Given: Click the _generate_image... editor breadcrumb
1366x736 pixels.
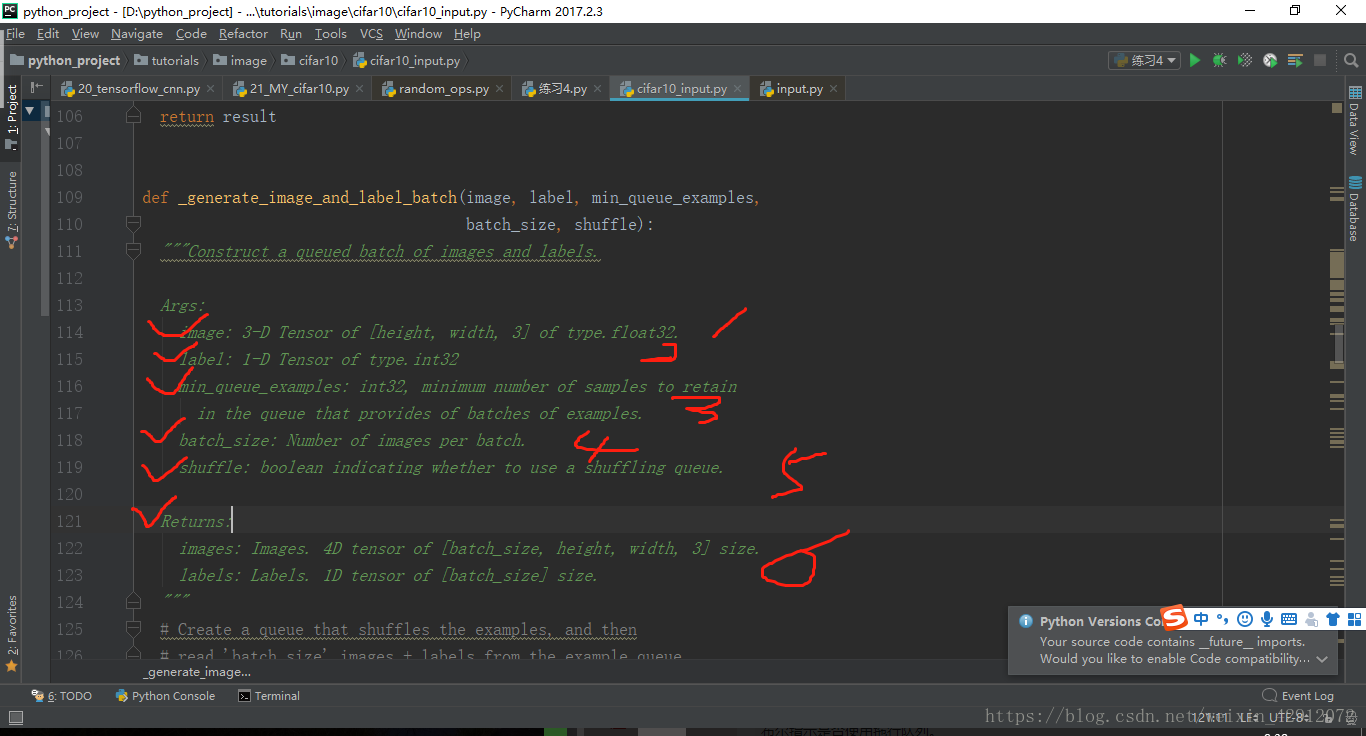Looking at the screenshot, I should point(197,672).
